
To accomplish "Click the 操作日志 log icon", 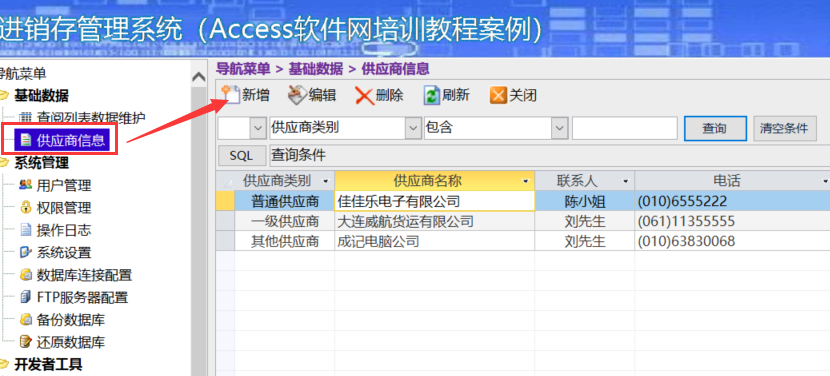I will pos(25,230).
